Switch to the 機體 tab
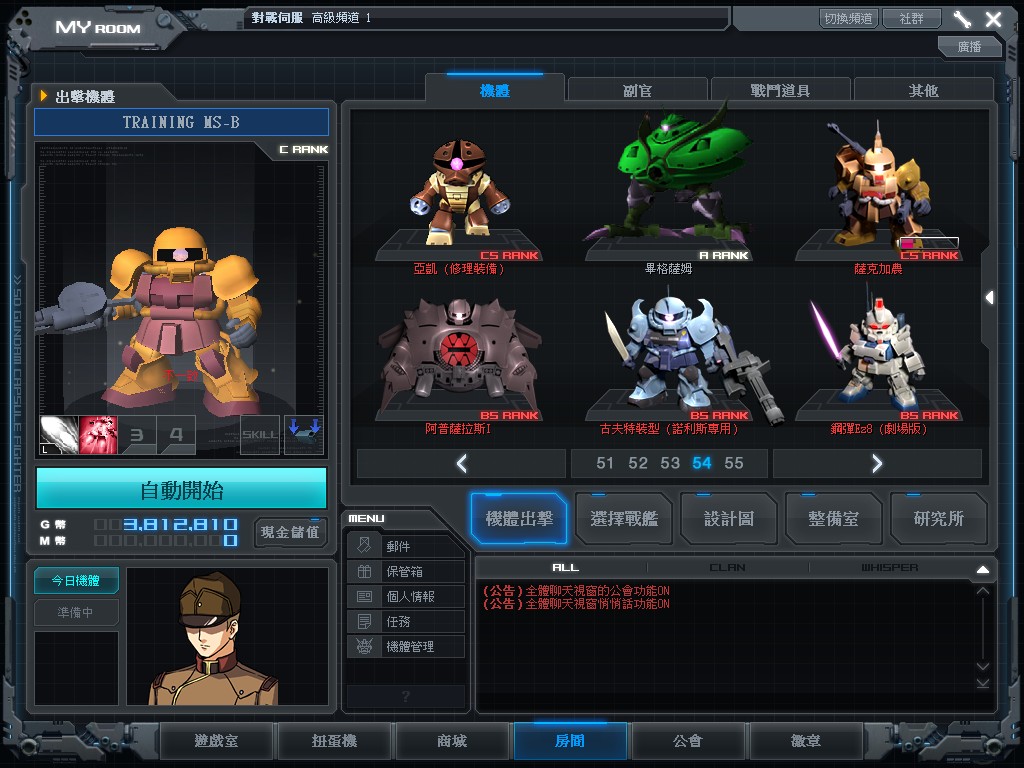This screenshot has width=1024, height=768. pyautogui.click(x=494, y=90)
